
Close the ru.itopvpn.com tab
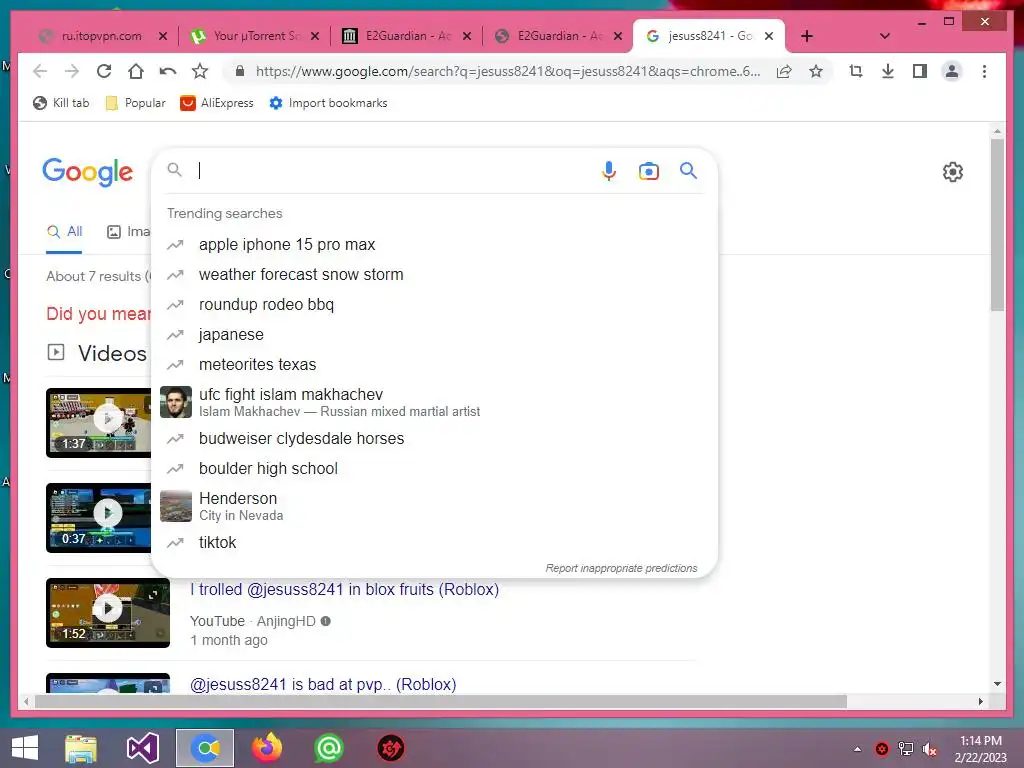click(163, 36)
